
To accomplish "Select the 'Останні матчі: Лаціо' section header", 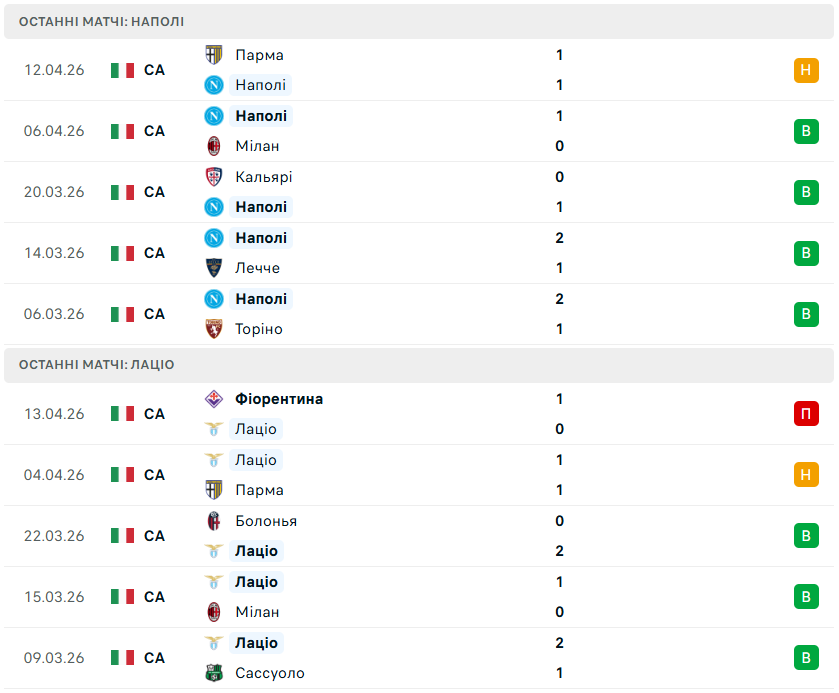I will pos(96,365).
